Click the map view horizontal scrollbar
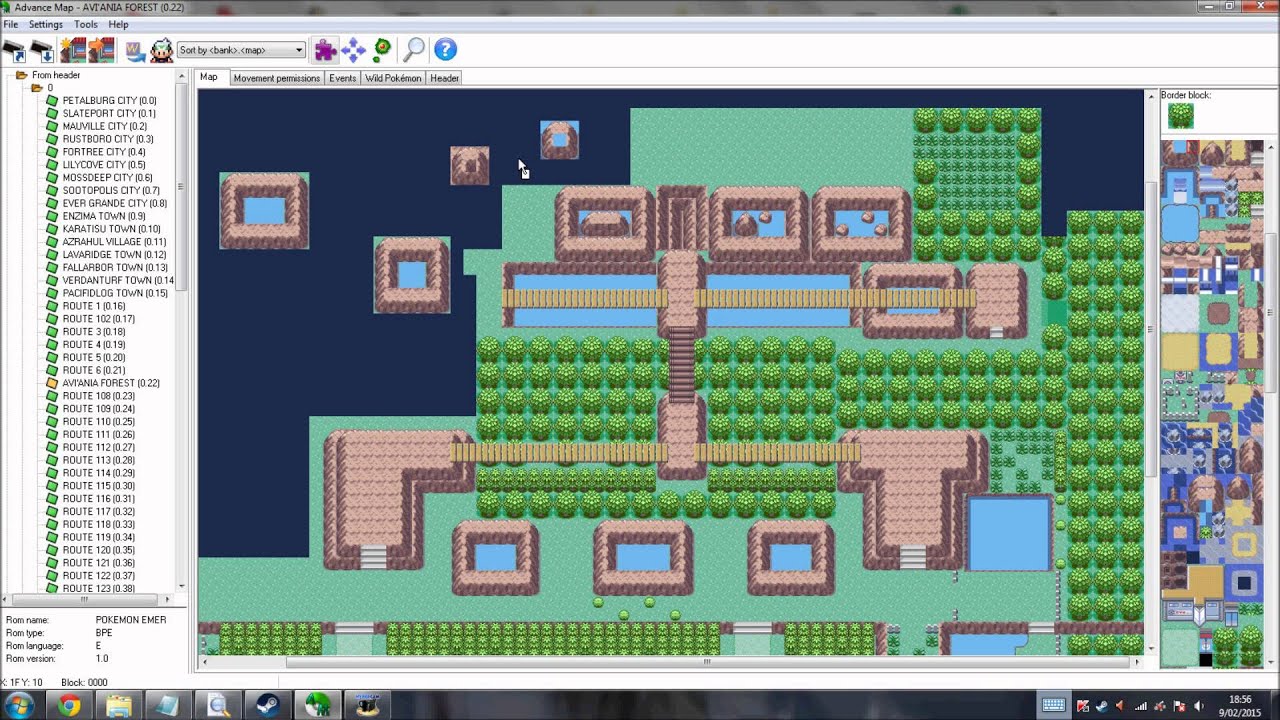Screen dimensions: 1280x720 coord(706,662)
